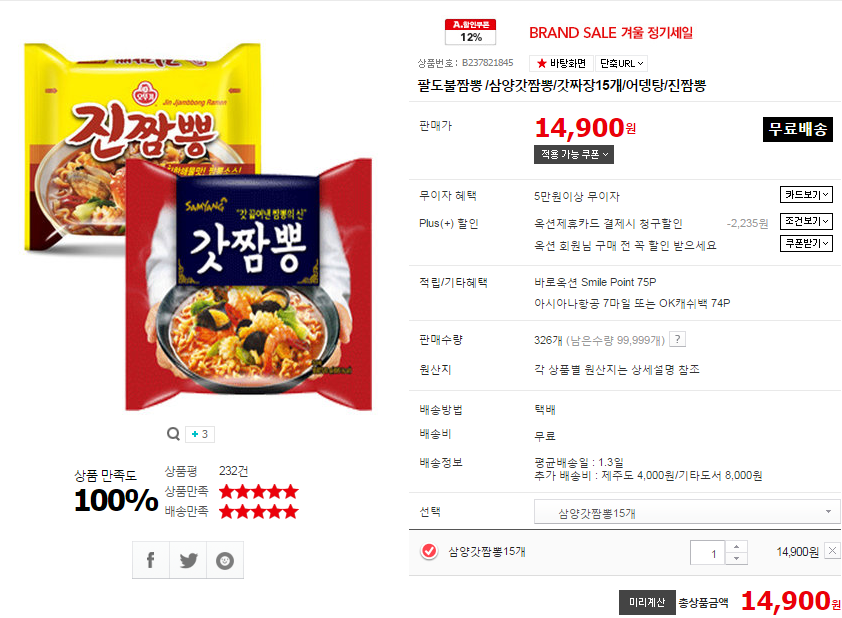Click the magnifier icon under the product image
The width and height of the screenshot is (842, 618).
[173, 434]
